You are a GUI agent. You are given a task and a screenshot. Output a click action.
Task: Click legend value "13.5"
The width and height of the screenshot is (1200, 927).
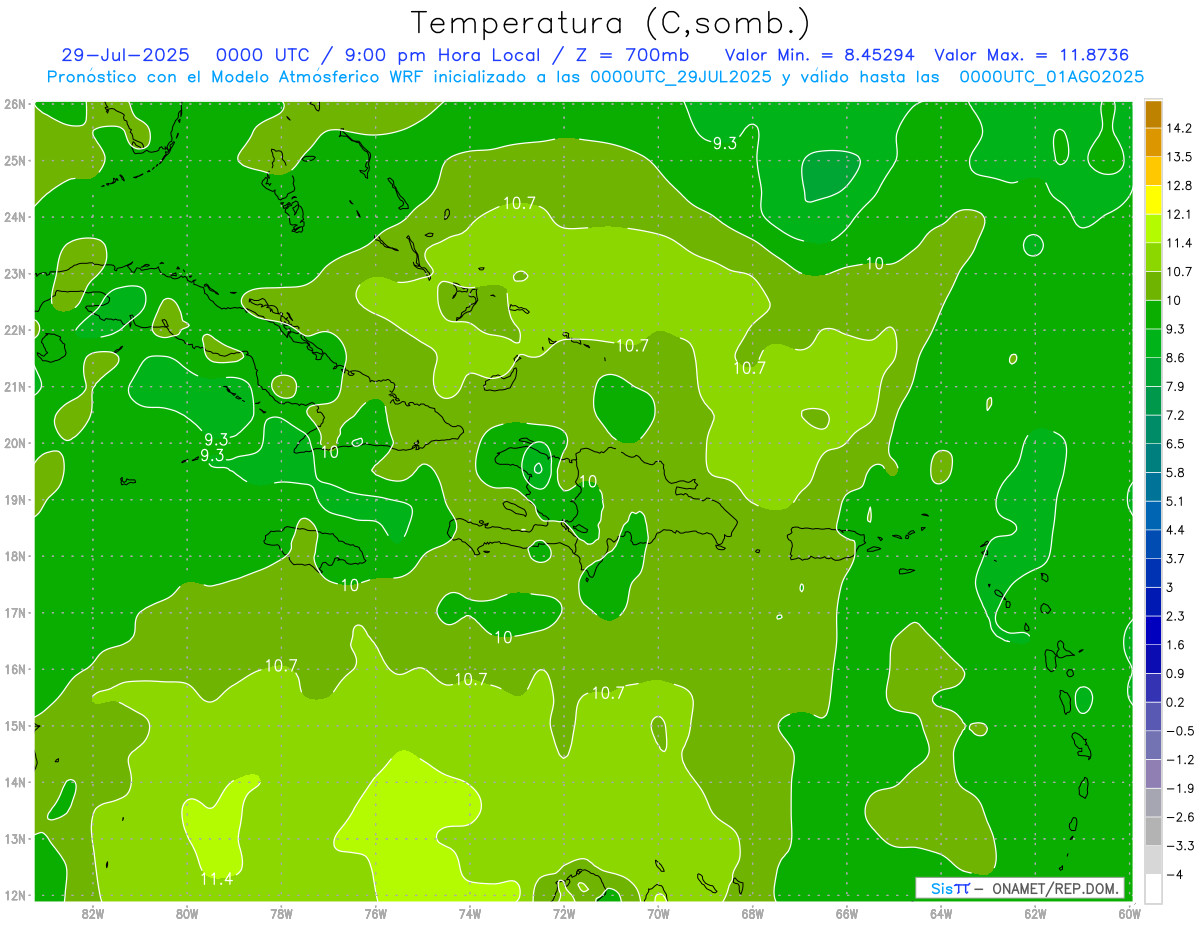[x=1178, y=157]
